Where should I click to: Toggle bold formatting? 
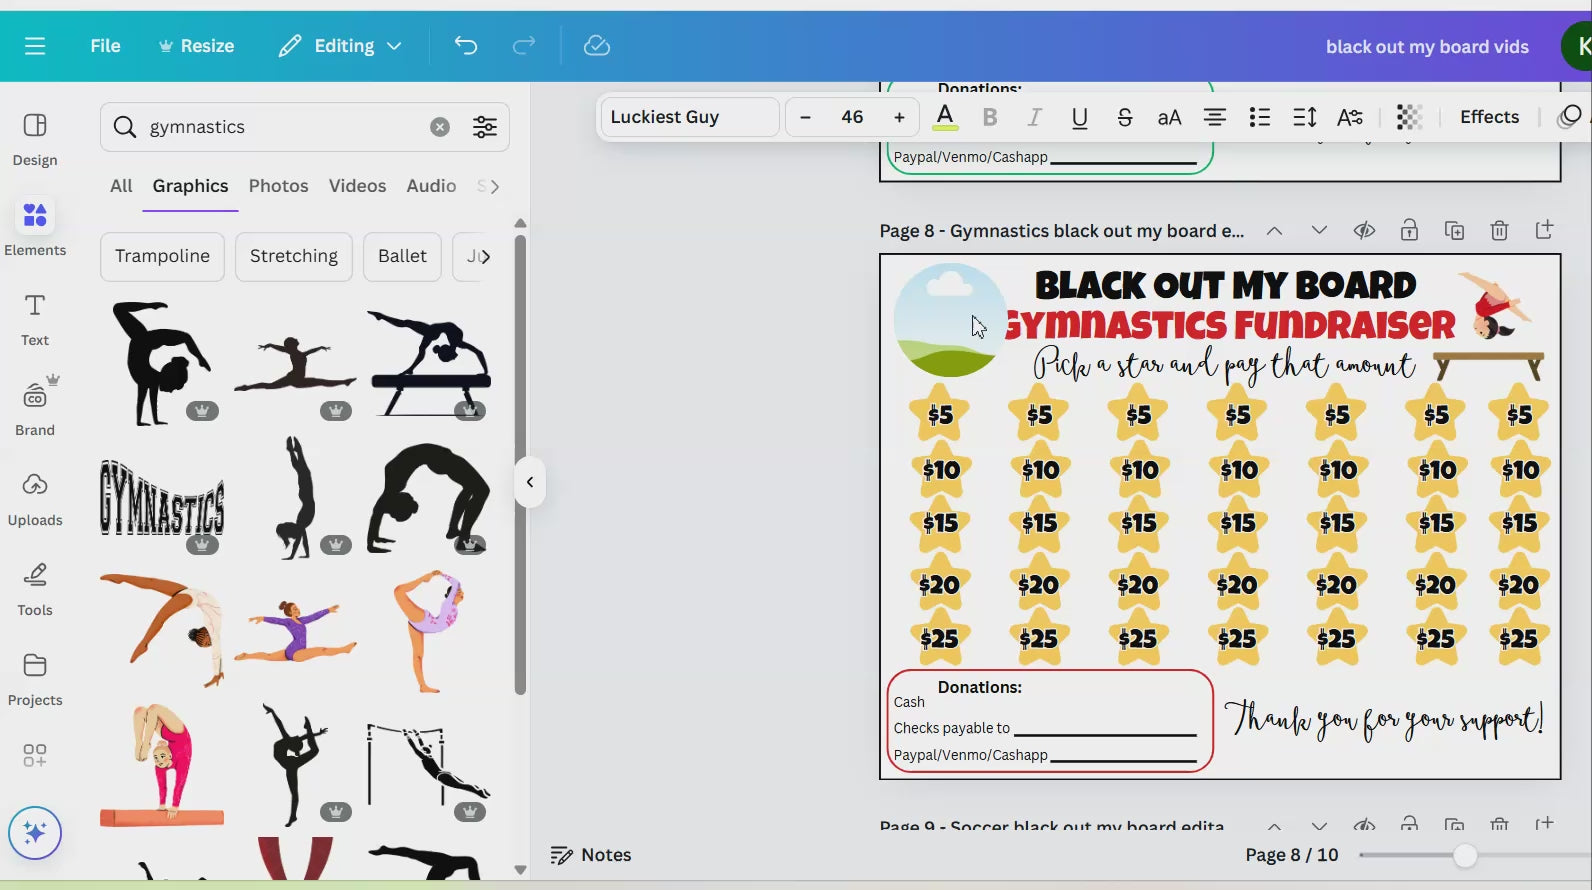tap(990, 117)
